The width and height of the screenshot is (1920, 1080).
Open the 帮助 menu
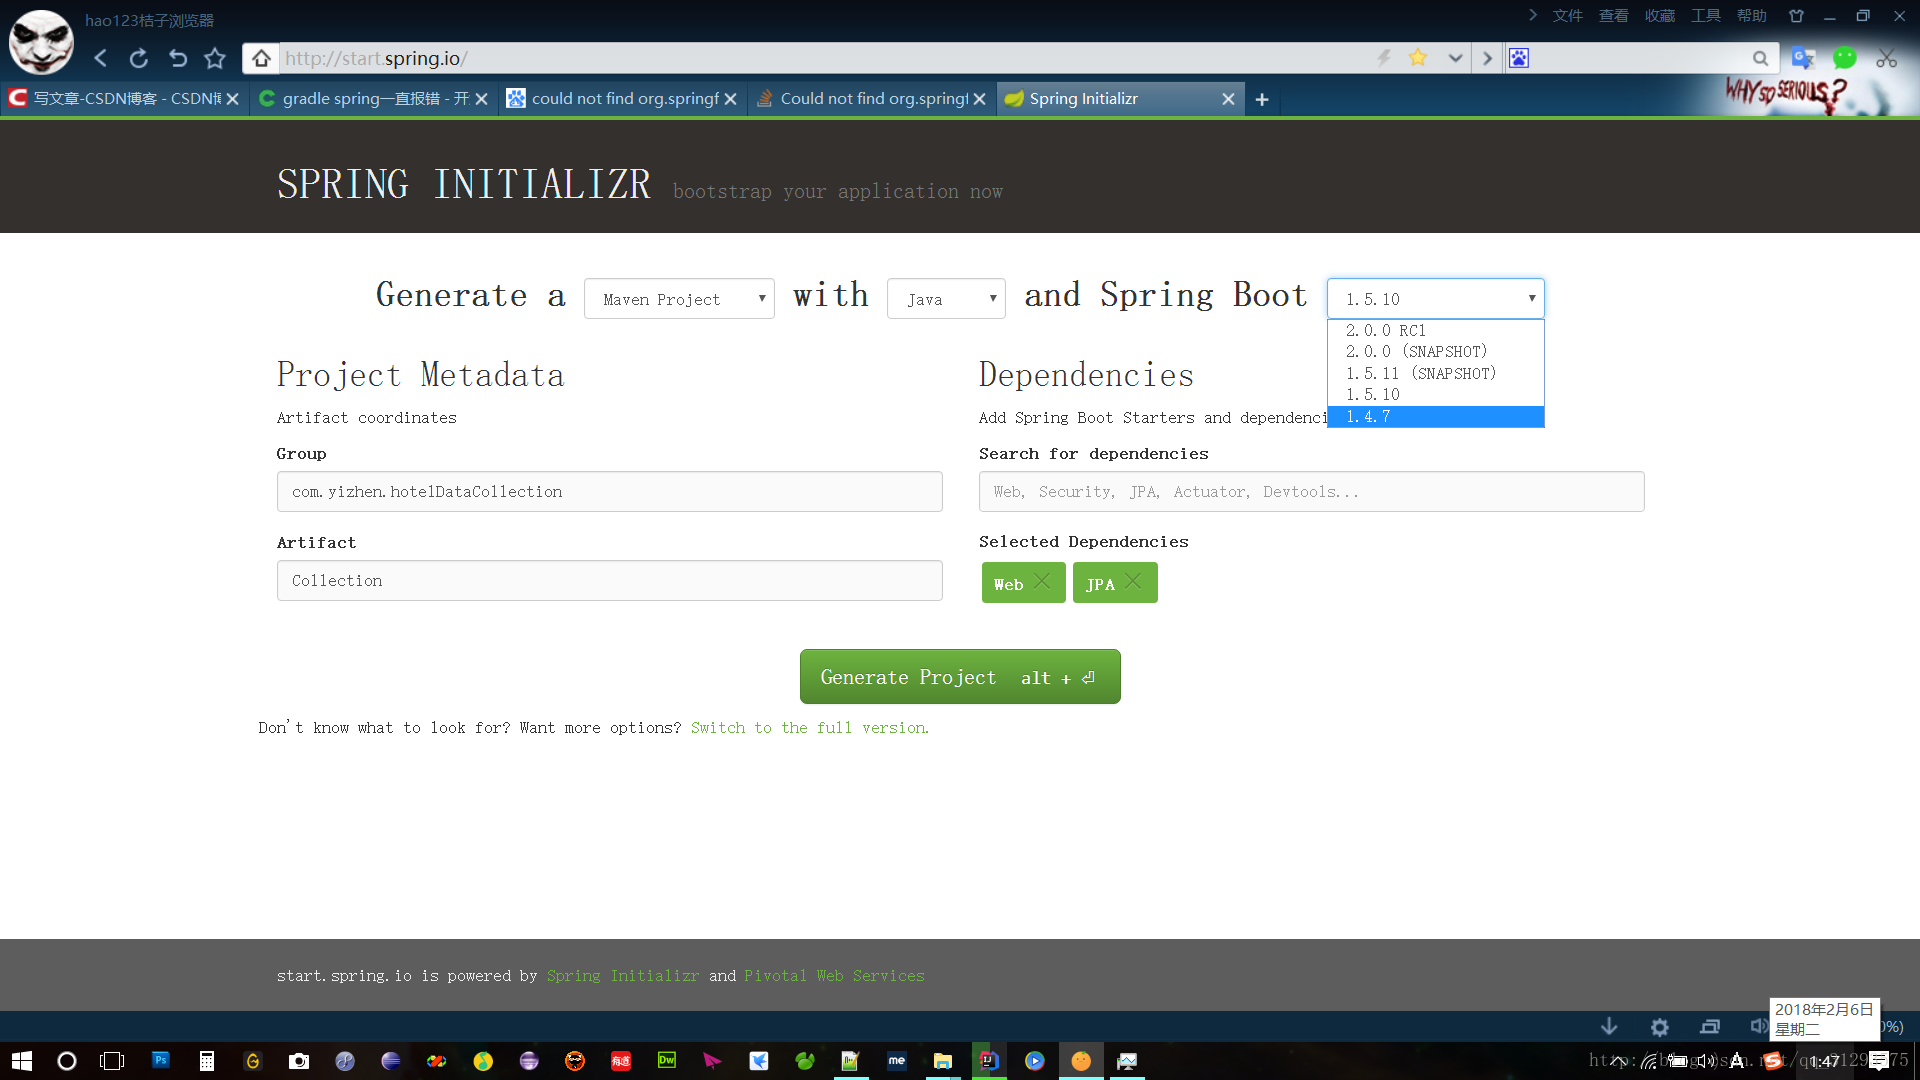tap(1751, 16)
